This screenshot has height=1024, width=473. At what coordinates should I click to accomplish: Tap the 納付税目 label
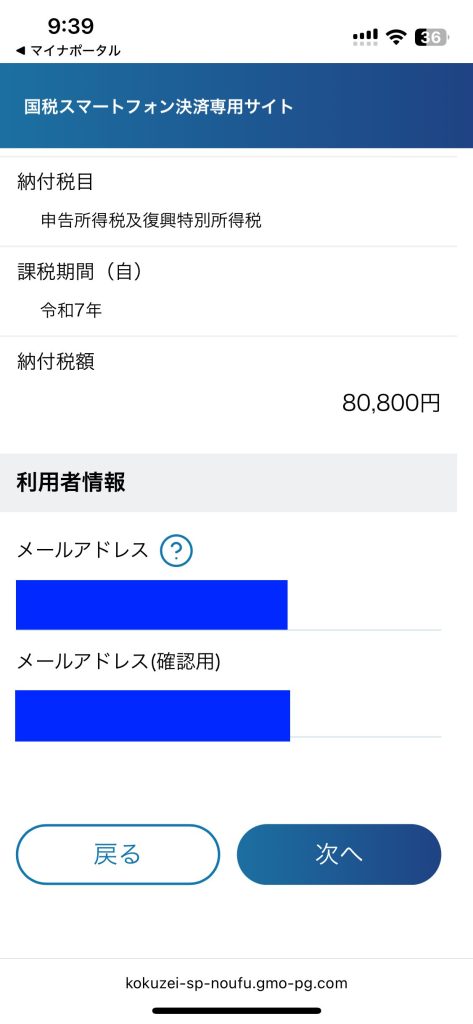point(56,182)
